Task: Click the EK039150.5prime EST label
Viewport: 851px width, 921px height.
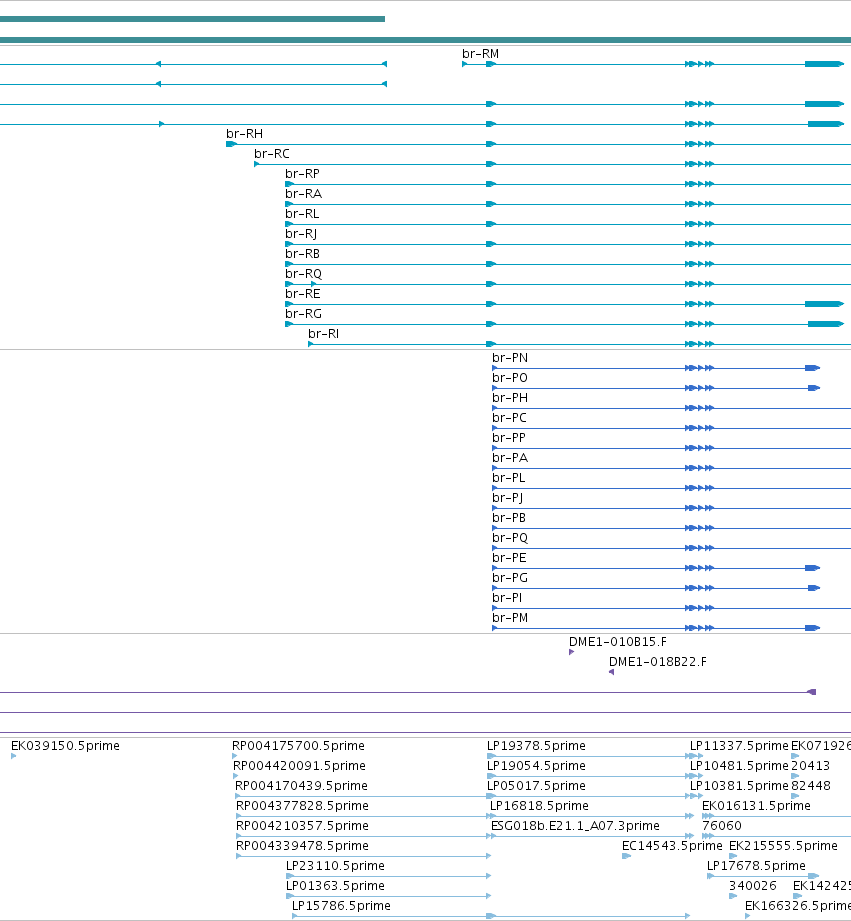Action: click(x=65, y=745)
